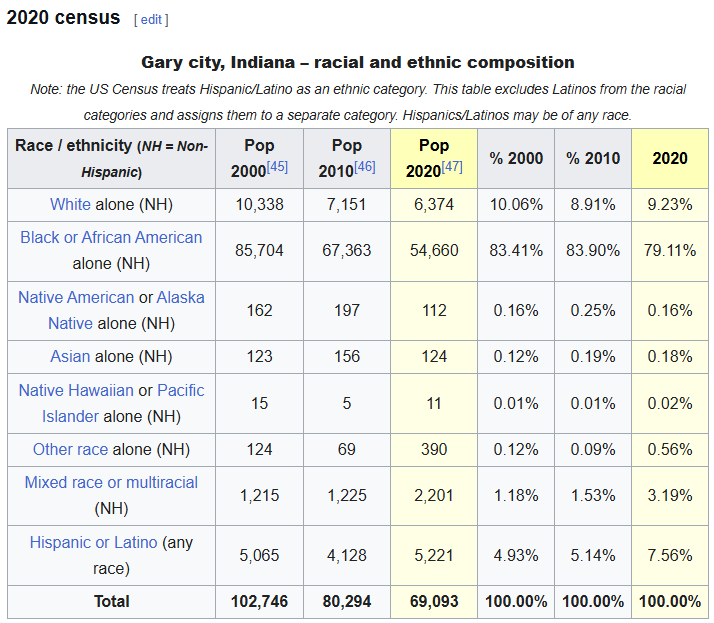Click the total cell showing 80,294

(x=347, y=602)
